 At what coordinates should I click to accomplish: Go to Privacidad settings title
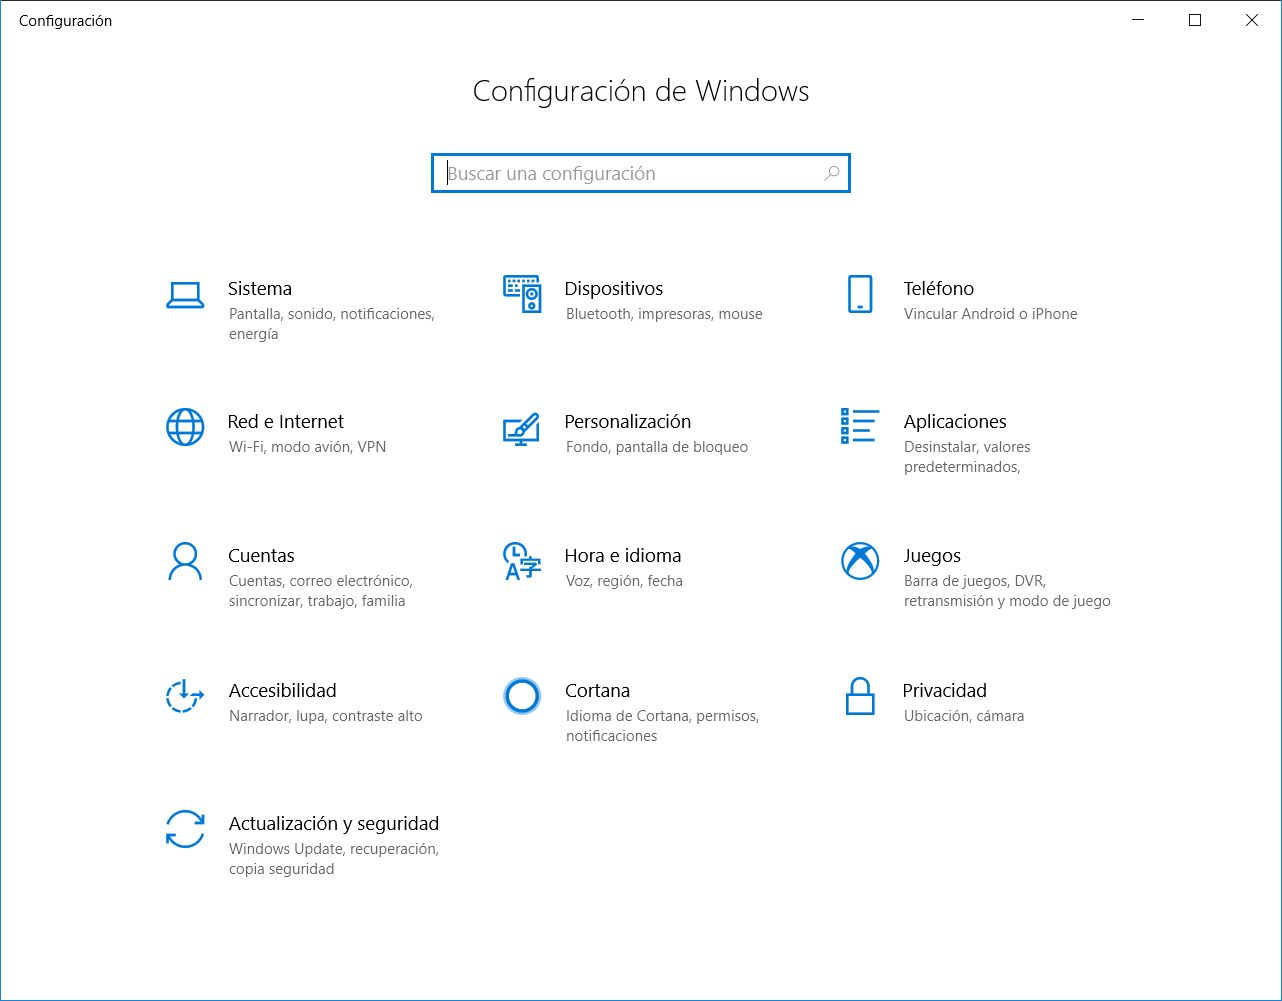click(944, 691)
